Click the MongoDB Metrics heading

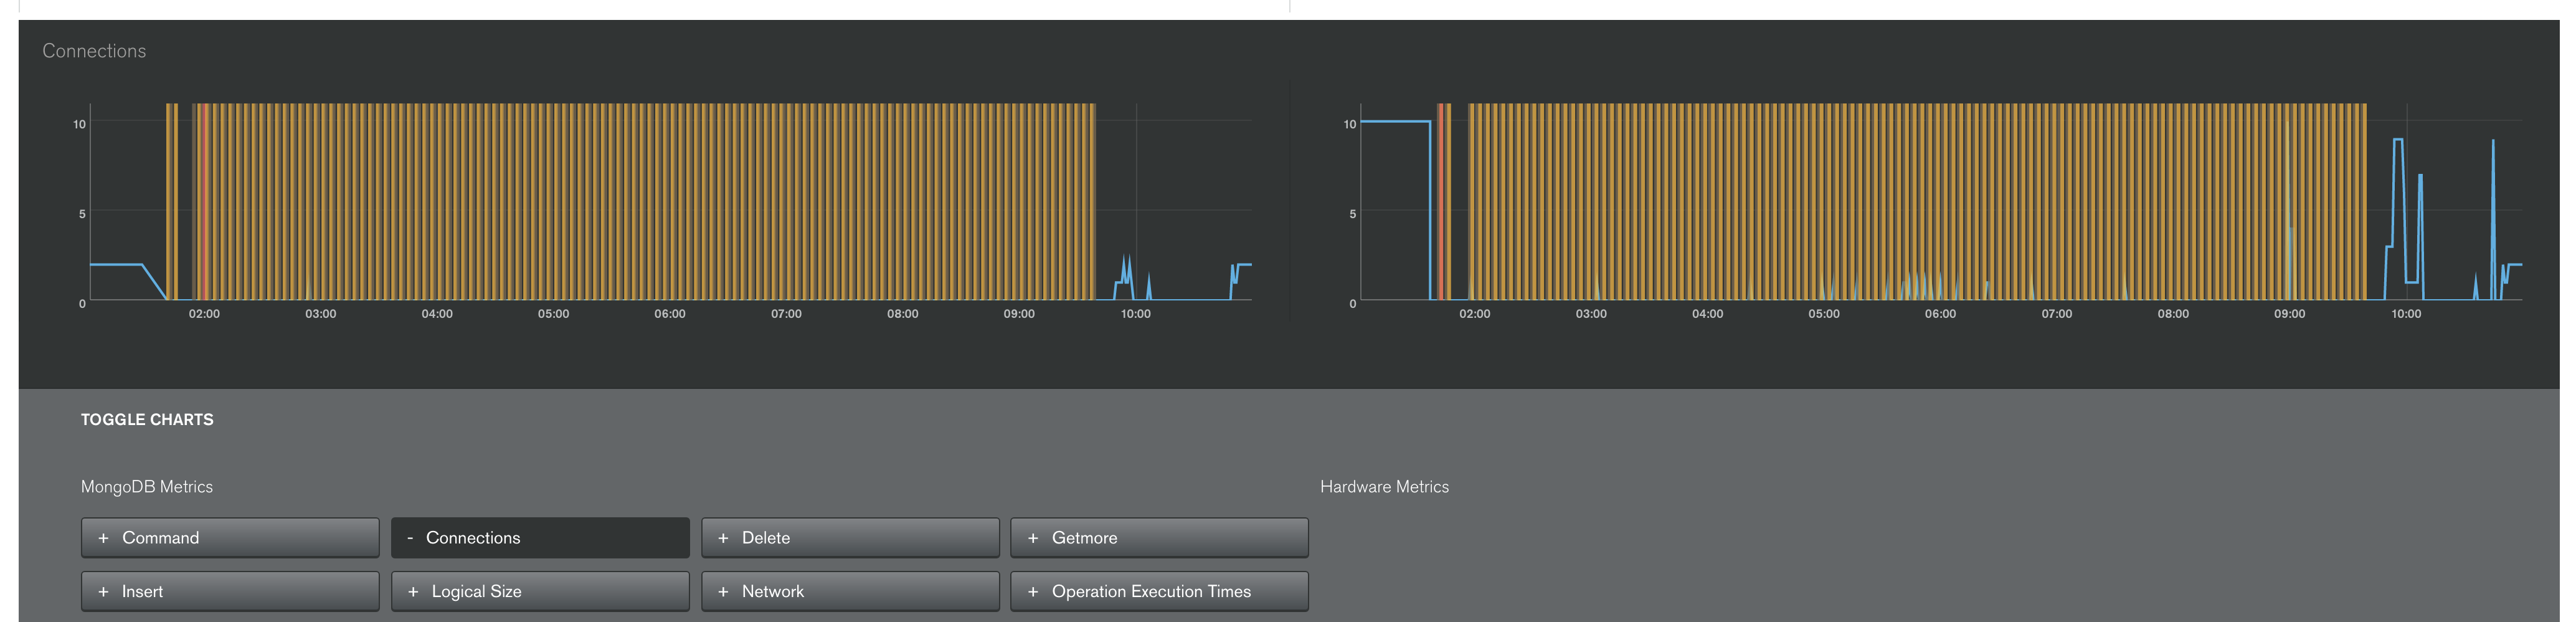(147, 487)
